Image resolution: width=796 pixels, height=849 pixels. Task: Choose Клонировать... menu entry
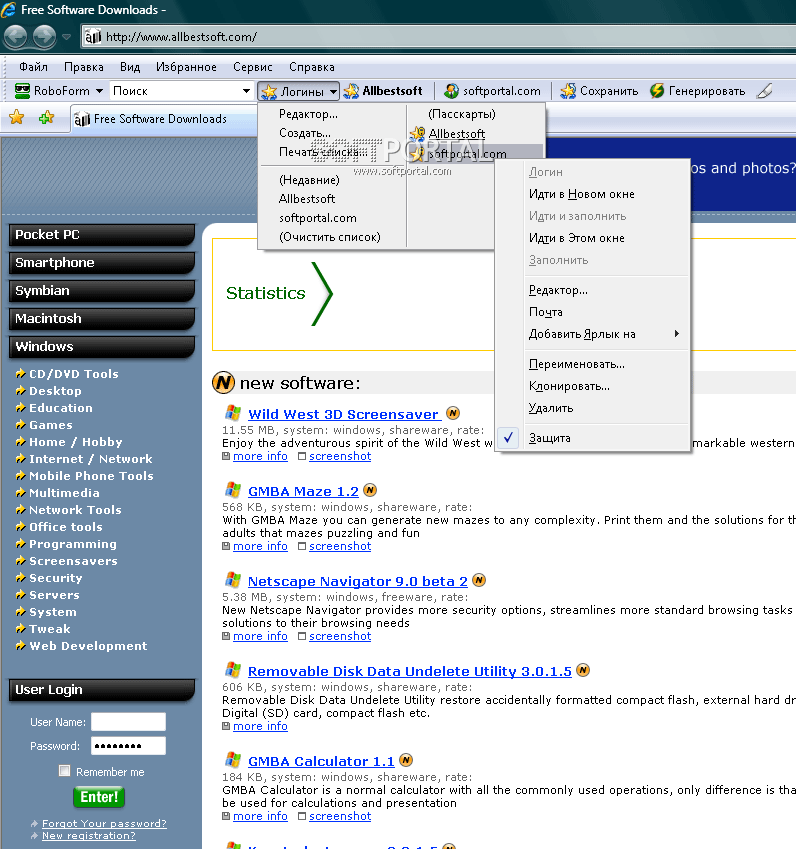click(x=569, y=387)
